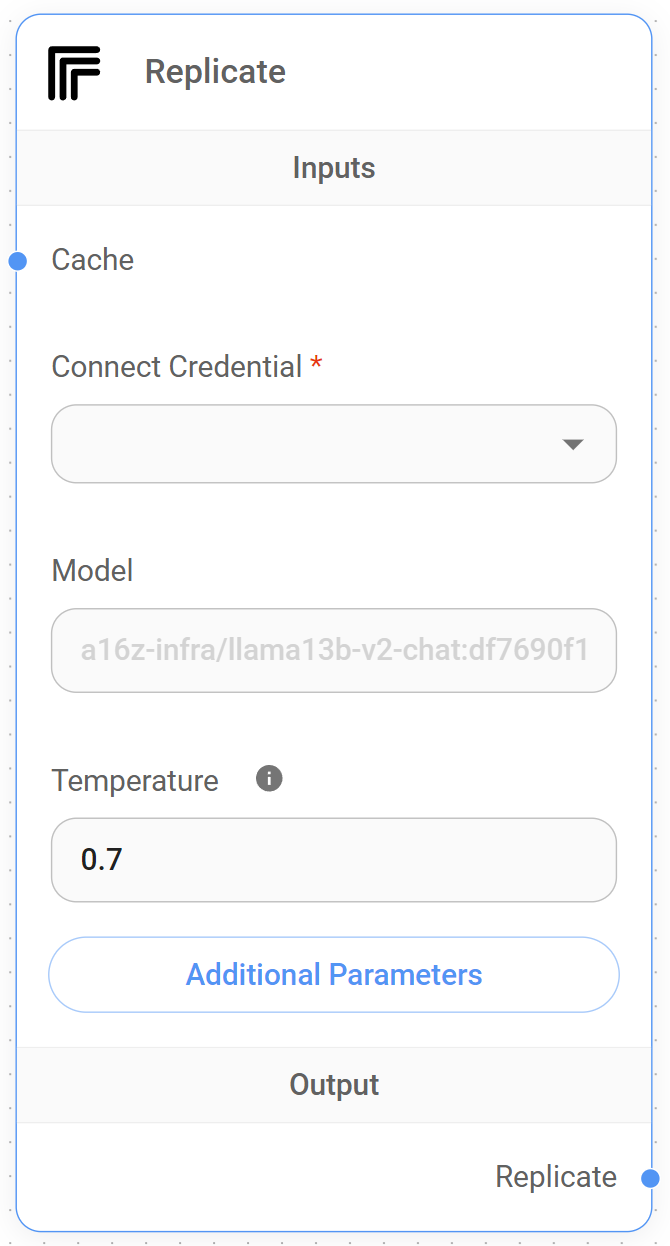Click the Model label
670x1246 pixels.
(x=92, y=571)
